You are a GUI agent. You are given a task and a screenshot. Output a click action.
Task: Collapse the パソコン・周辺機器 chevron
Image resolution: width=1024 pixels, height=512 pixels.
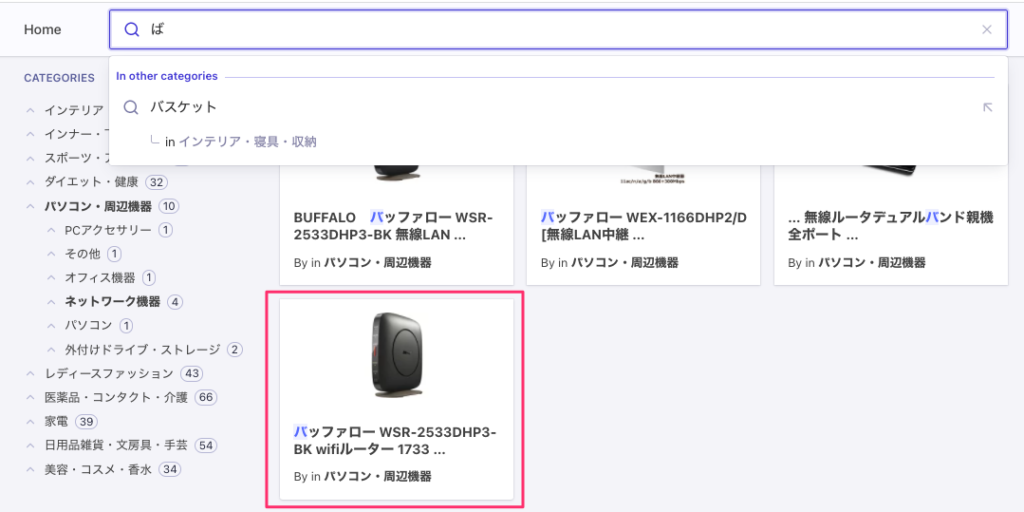tap(30, 206)
